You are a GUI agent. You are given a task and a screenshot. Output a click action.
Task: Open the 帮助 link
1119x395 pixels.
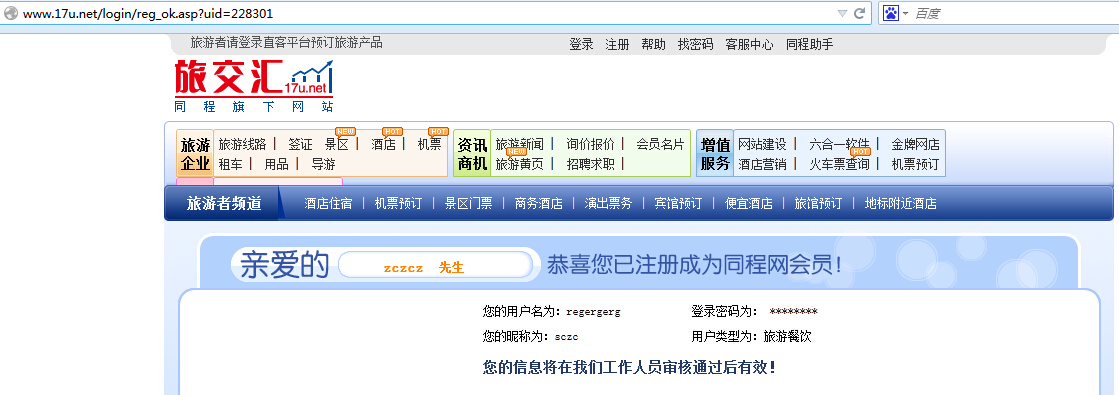coord(653,44)
